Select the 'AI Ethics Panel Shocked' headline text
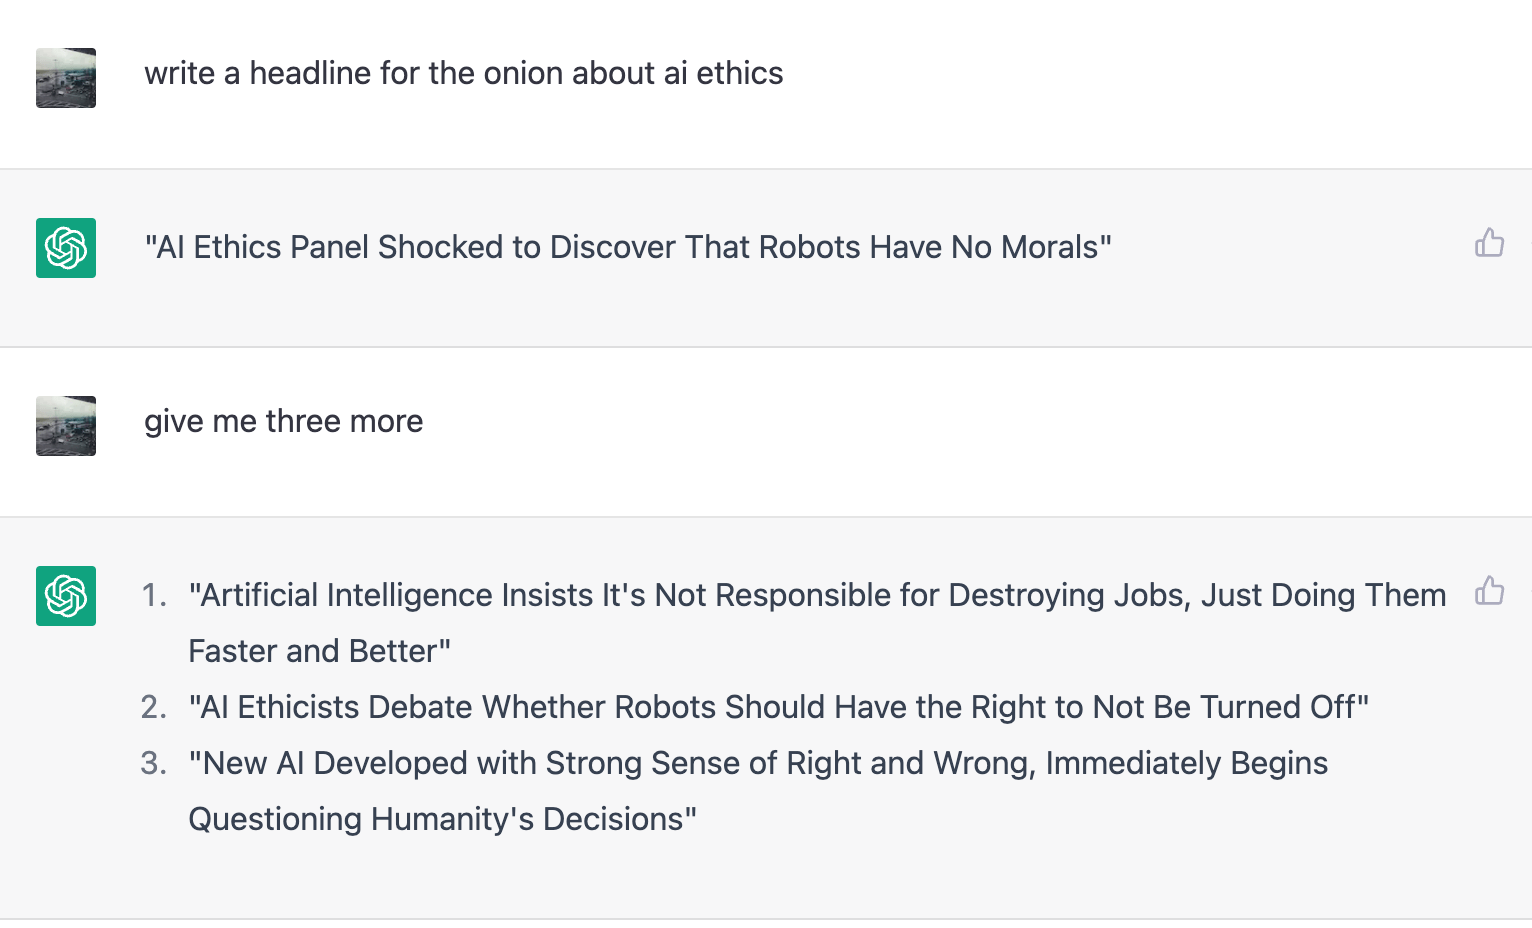The width and height of the screenshot is (1532, 928). pyautogui.click(x=628, y=247)
